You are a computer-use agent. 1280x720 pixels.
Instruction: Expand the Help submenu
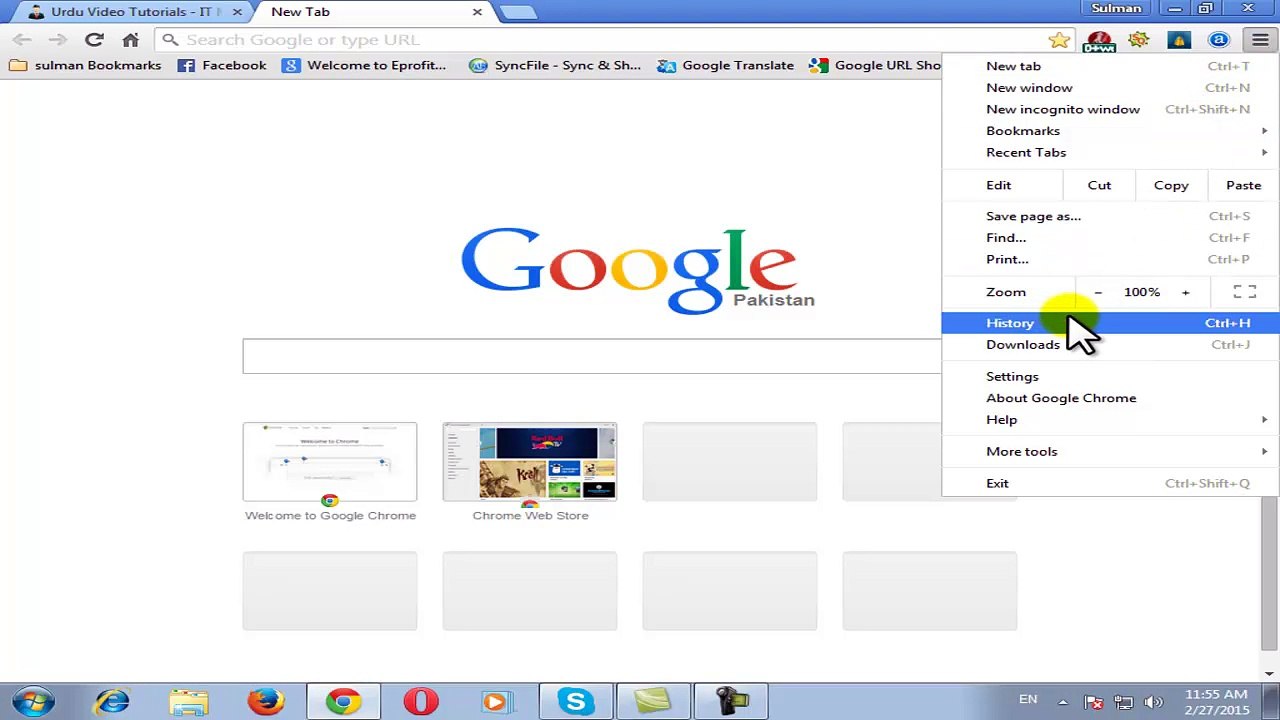coord(1110,420)
